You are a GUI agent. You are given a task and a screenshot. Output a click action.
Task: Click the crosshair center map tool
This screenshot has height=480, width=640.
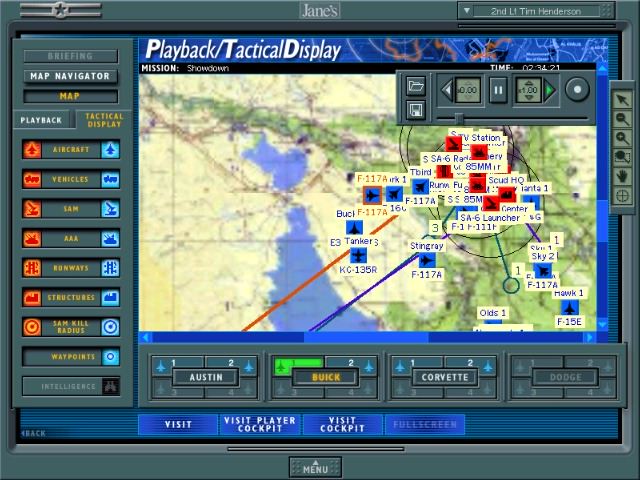pos(622,196)
